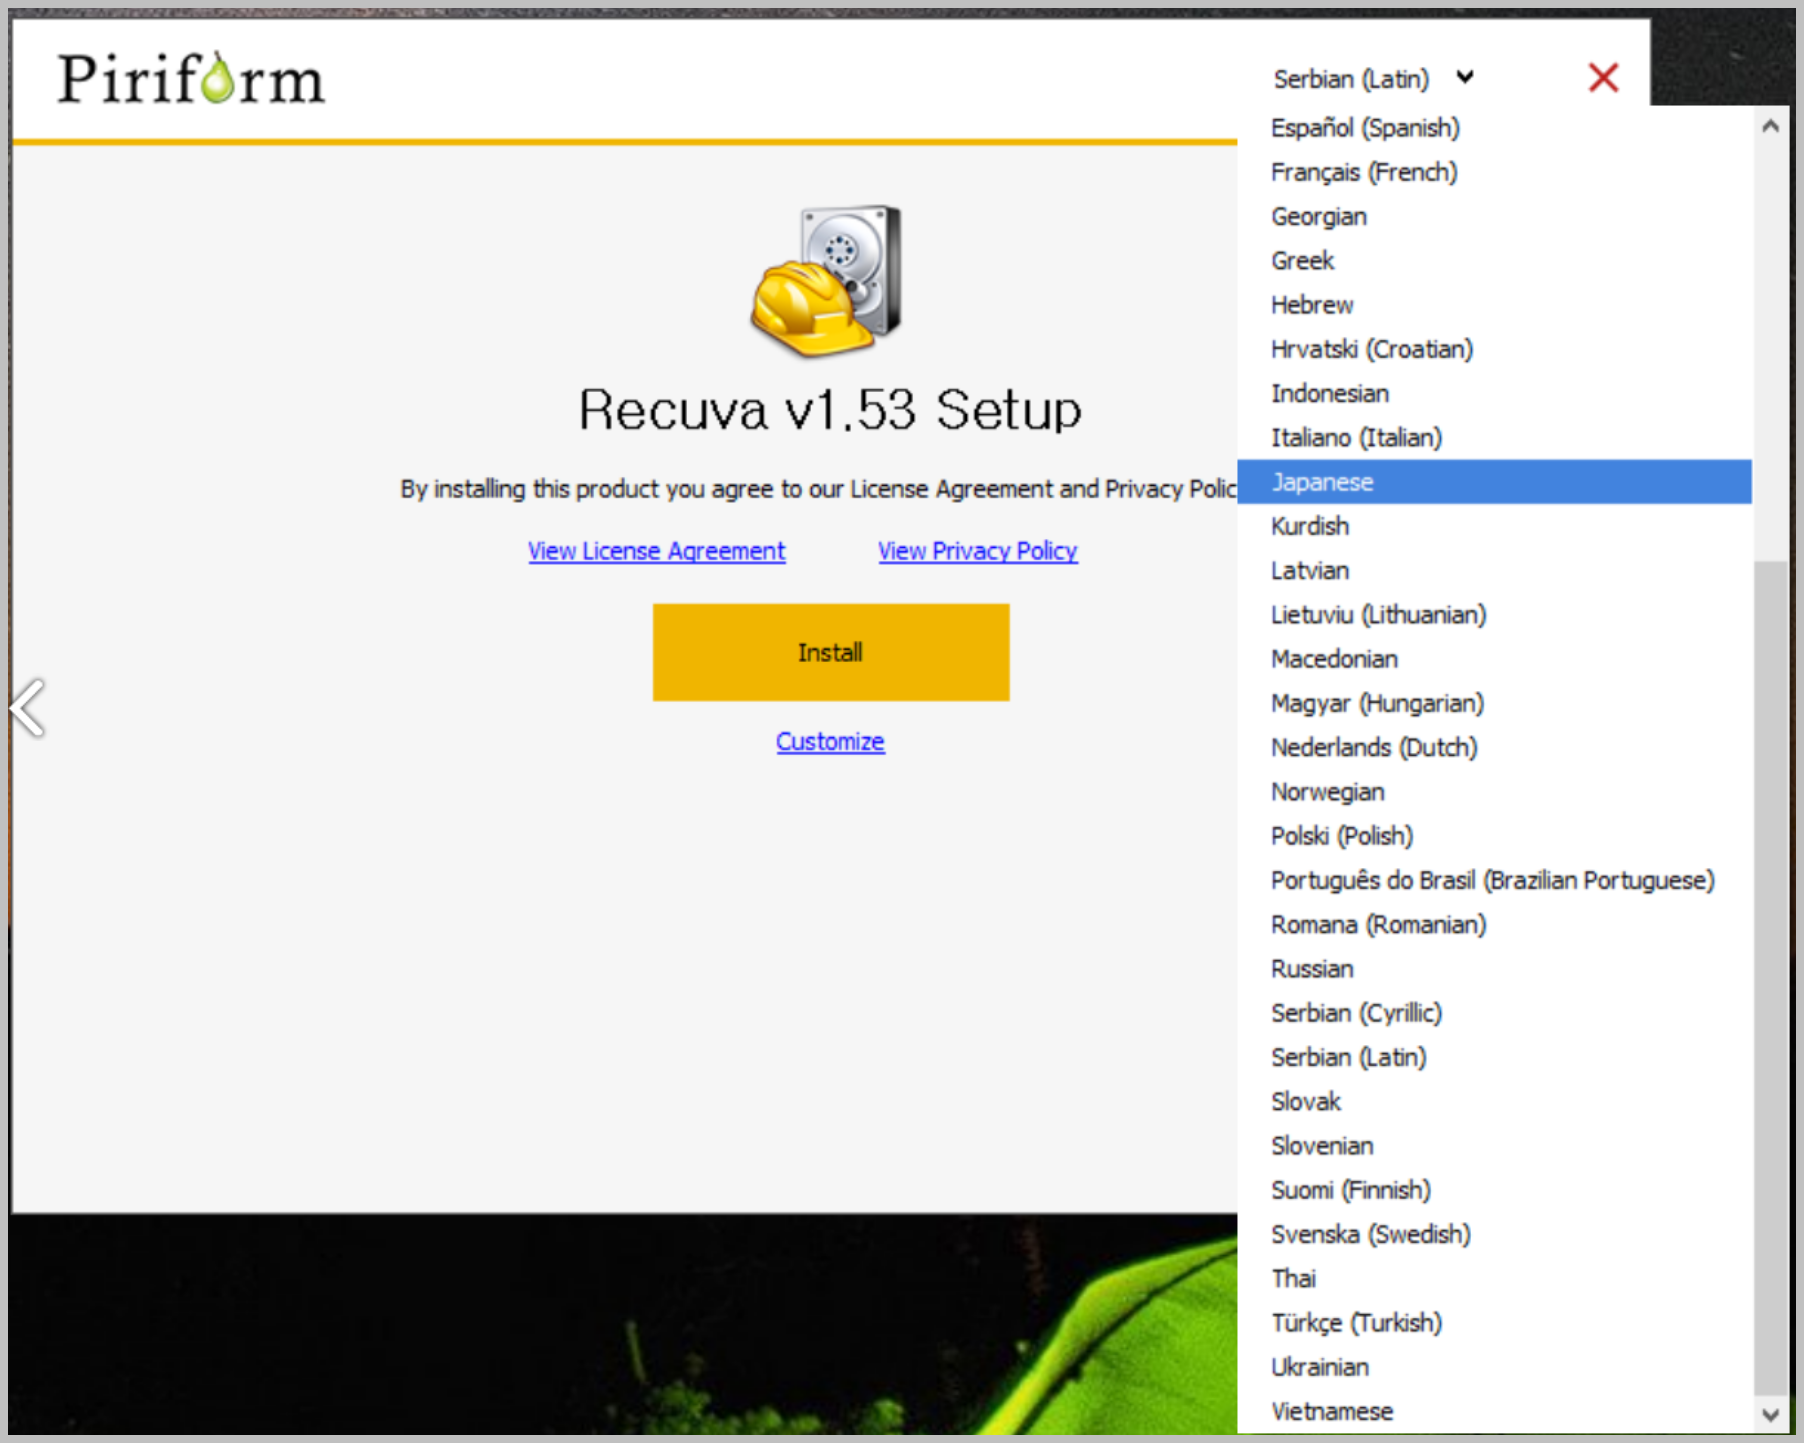The image size is (1804, 1443).
Task: Select Suomi (Finnish) language
Action: (x=1494, y=1190)
